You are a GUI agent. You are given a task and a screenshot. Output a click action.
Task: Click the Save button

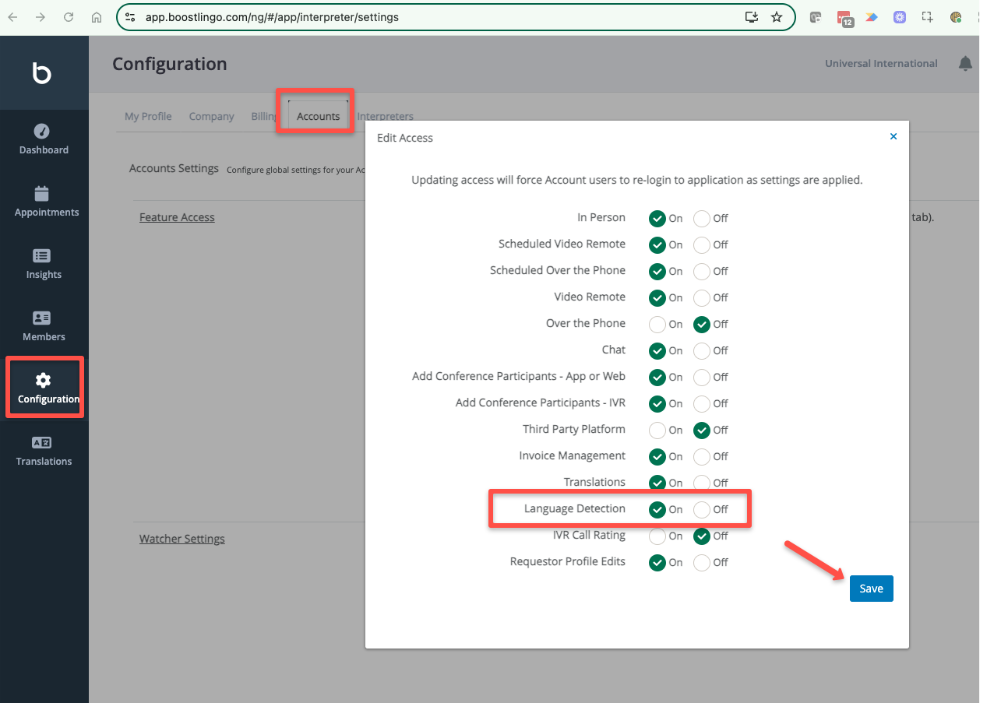click(870, 588)
